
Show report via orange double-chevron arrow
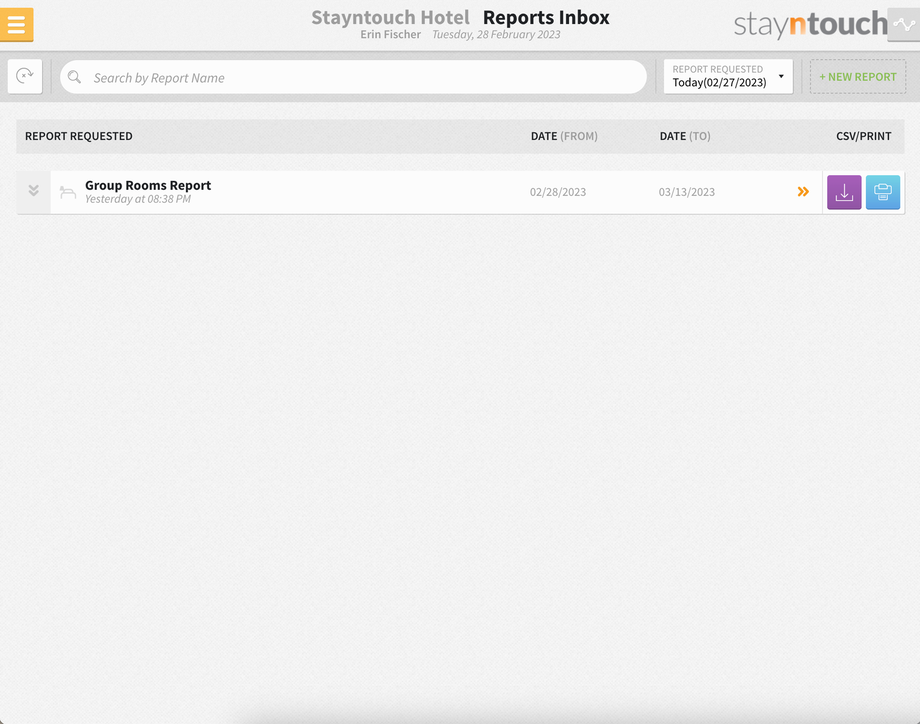click(x=803, y=192)
